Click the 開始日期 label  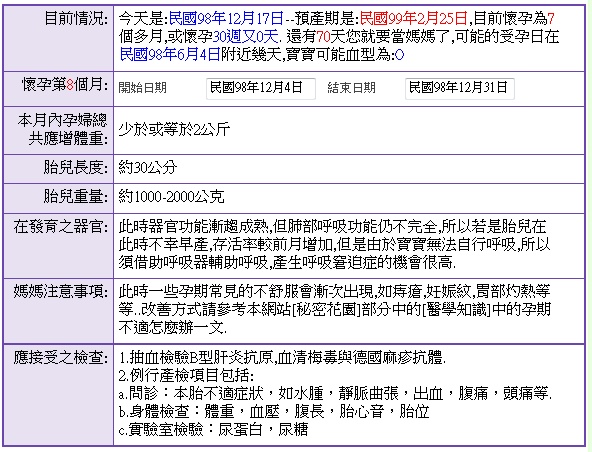(x=142, y=88)
